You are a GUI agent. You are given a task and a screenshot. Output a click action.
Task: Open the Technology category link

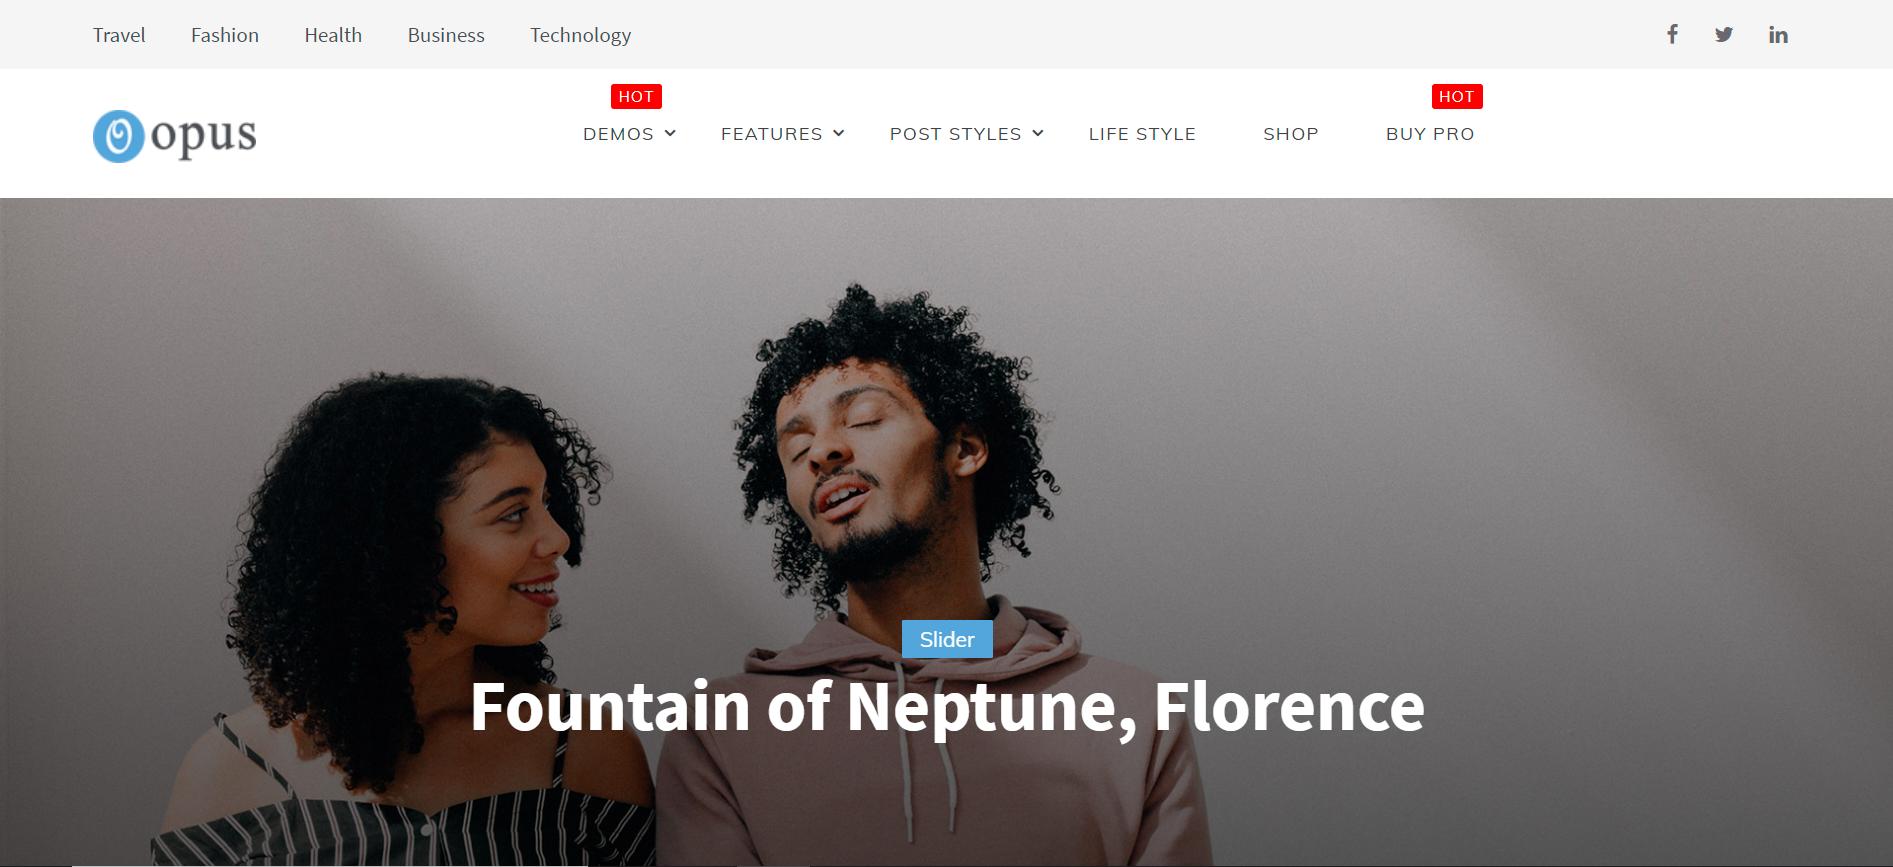pyautogui.click(x=581, y=36)
